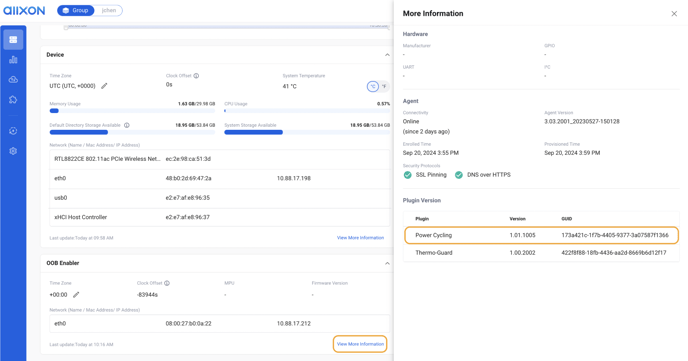This screenshot has width=688, height=361.
Task: Switch to jchen personal view toggle
Action: (x=108, y=11)
